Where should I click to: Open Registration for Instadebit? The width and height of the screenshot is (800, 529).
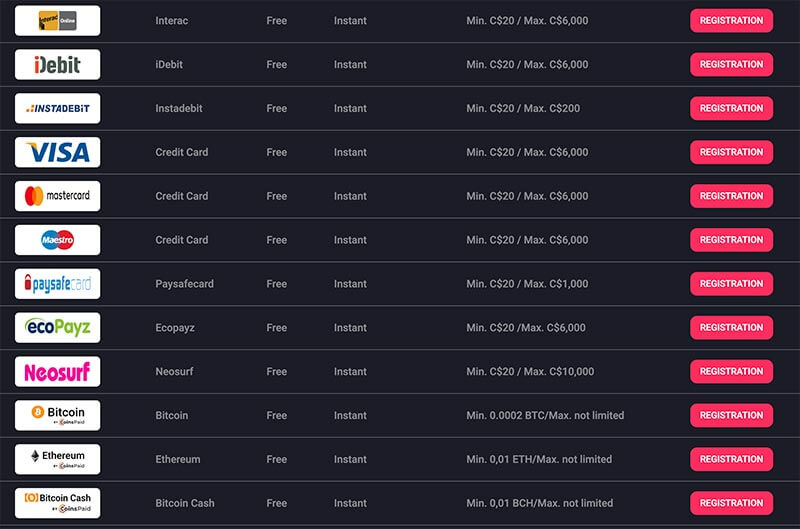[x=731, y=108]
